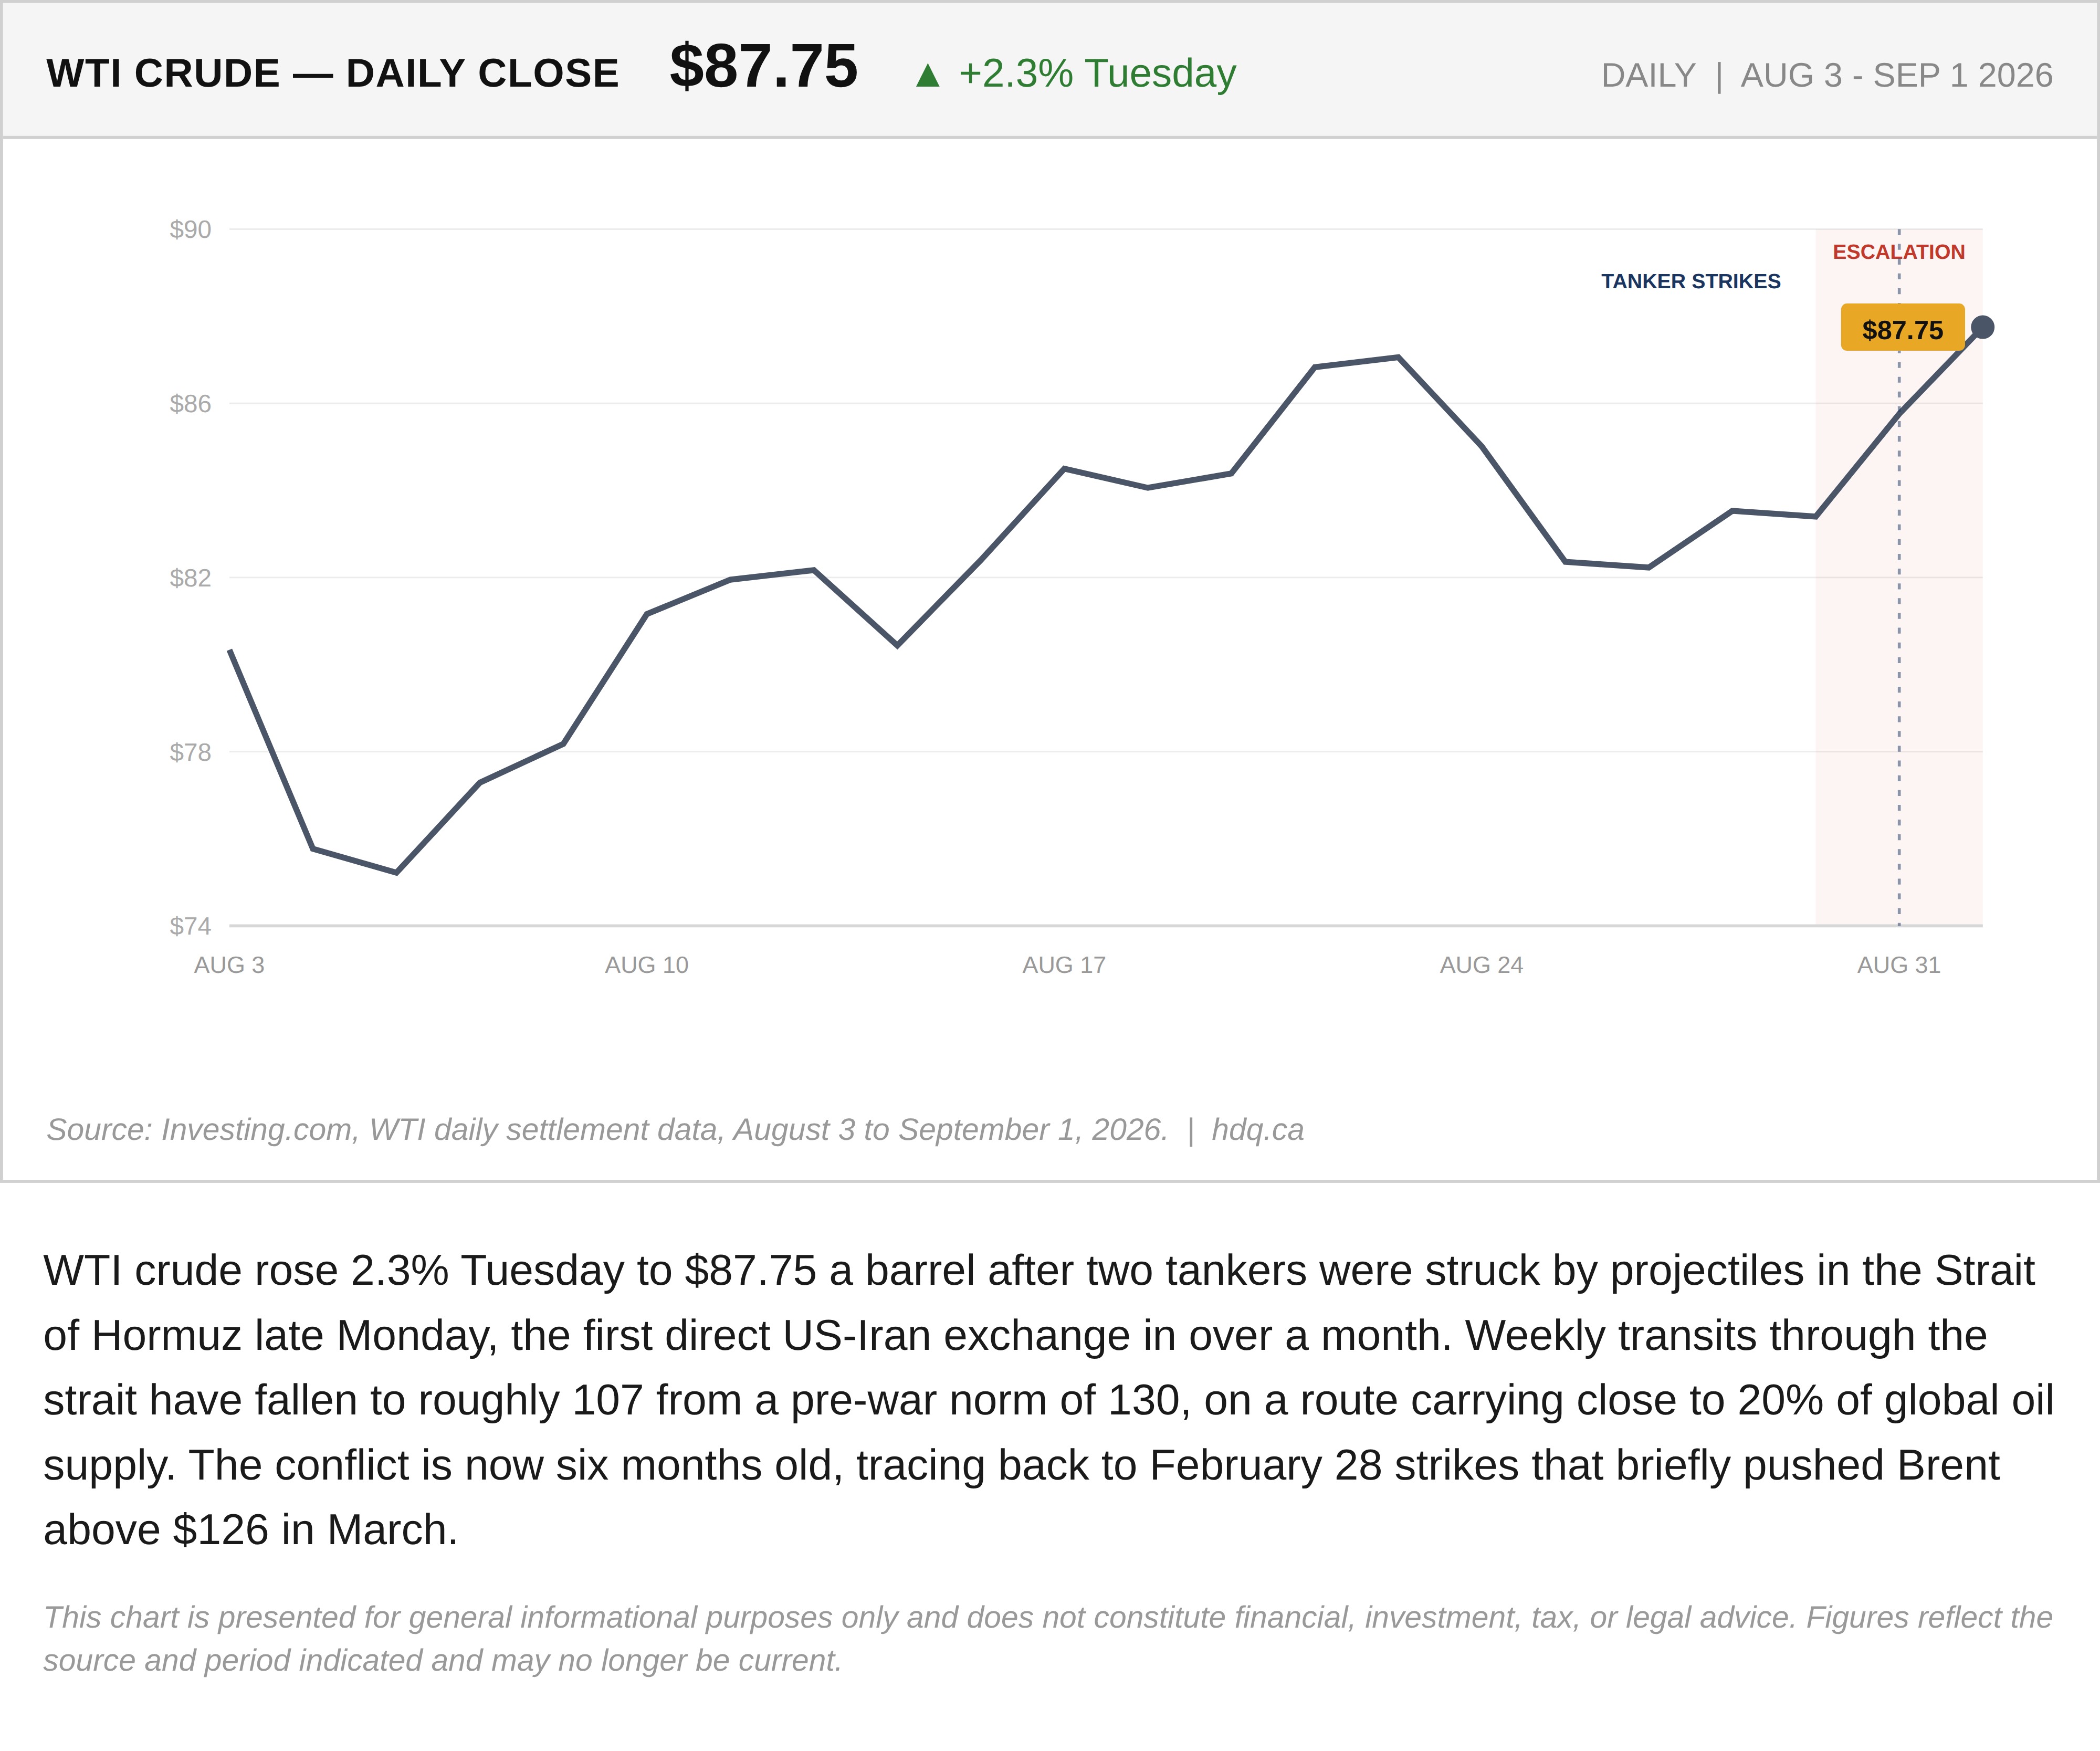Click the AUG 3 - SEP 1 2026 date range

click(x=1896, y=75)
